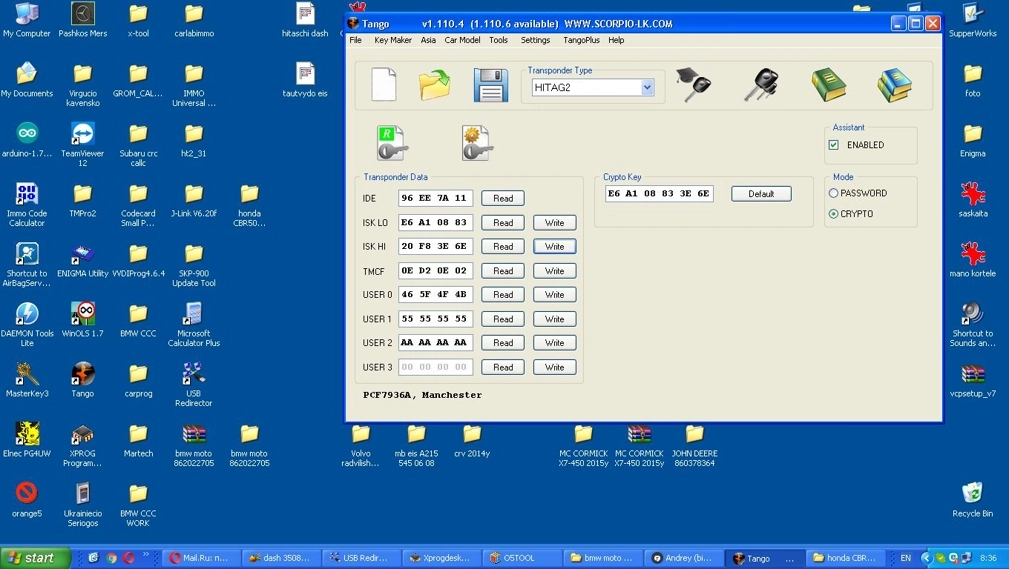Open the single green book icon

[x=828, y=84]
